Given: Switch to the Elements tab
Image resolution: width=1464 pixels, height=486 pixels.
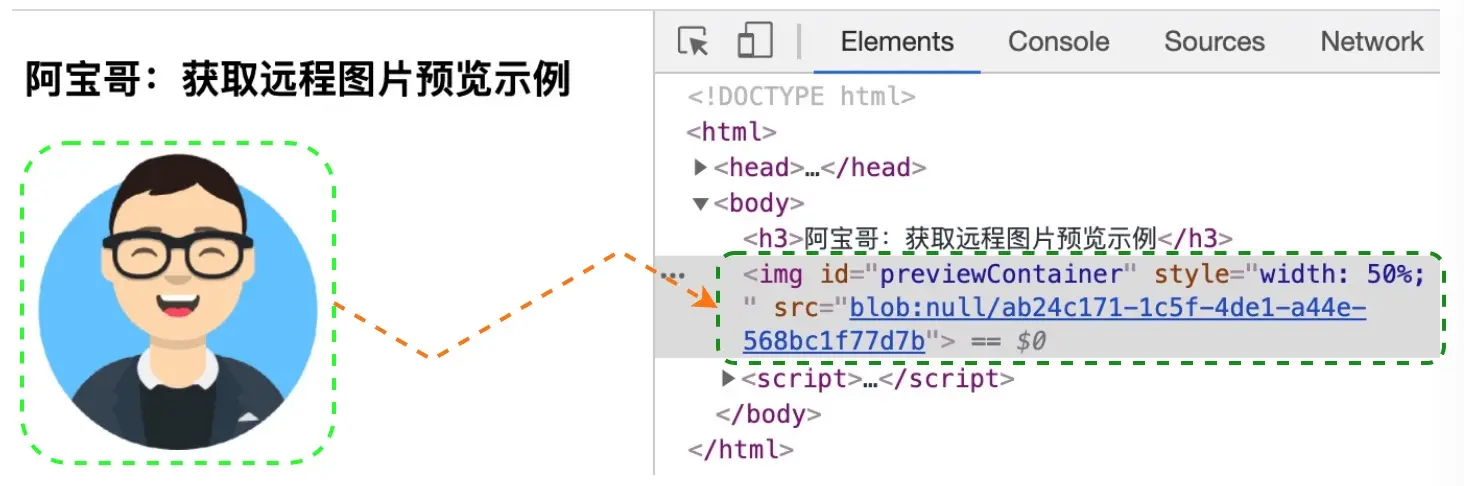Looking at the screenshot, I should point(897,42).
